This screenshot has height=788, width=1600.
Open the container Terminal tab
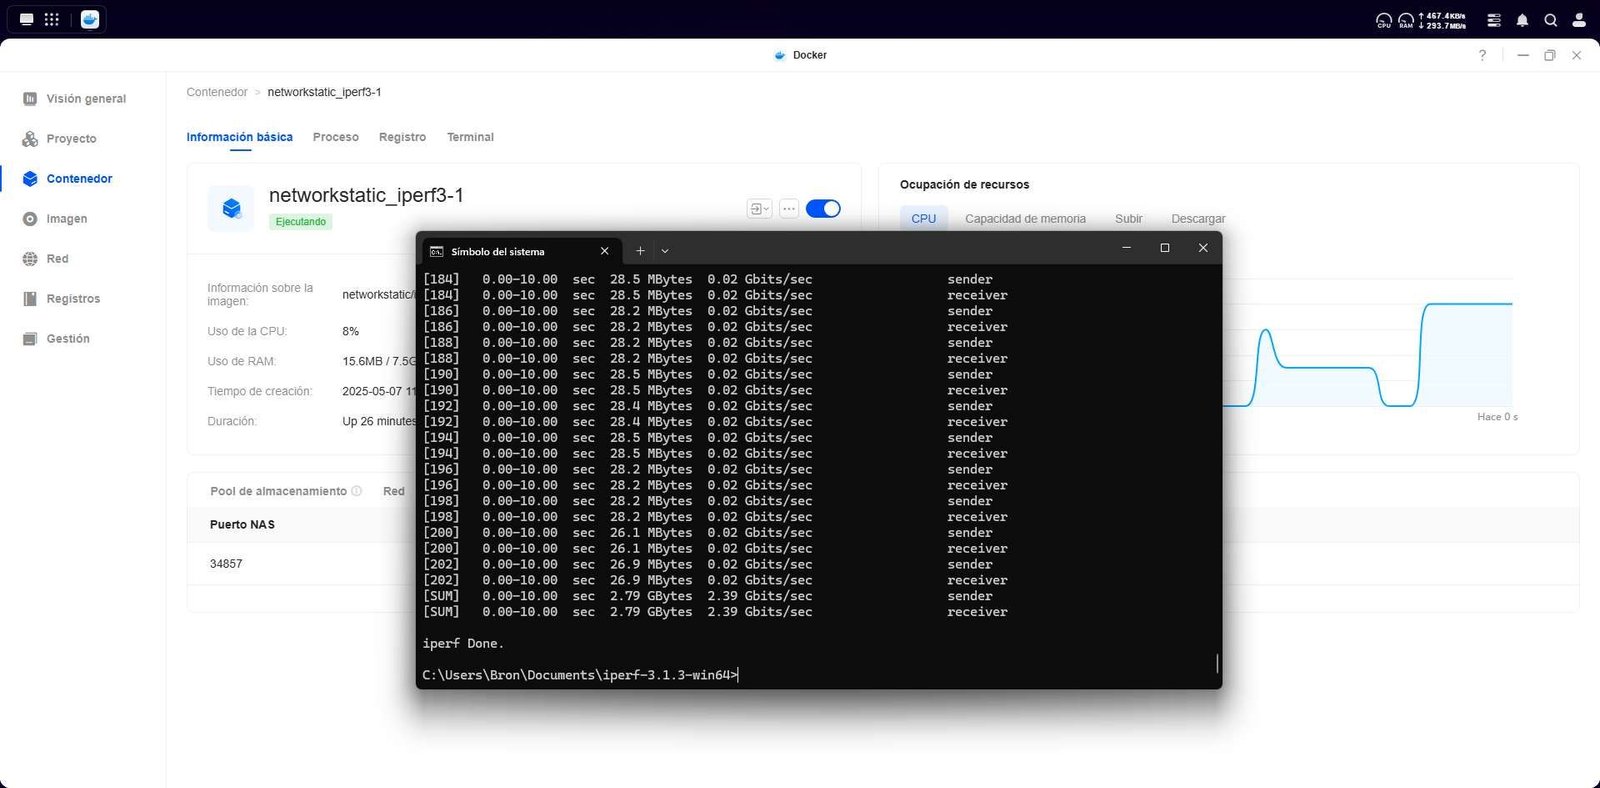click(470, 137)
